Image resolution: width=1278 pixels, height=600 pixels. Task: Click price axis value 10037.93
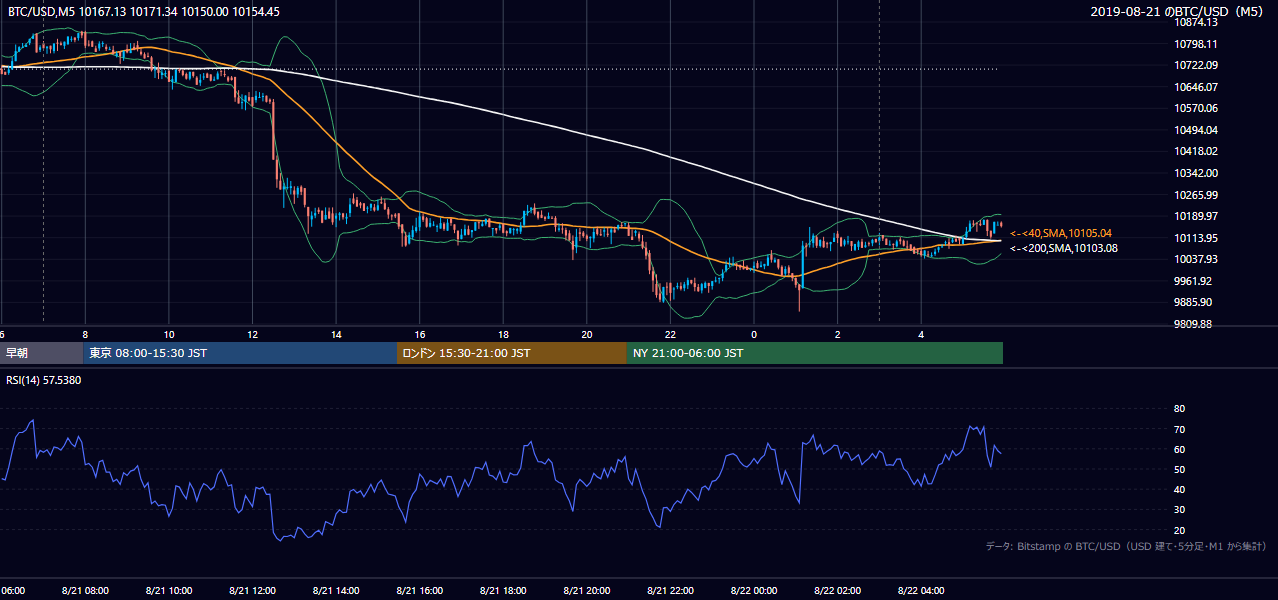(x=1196, y=259)
